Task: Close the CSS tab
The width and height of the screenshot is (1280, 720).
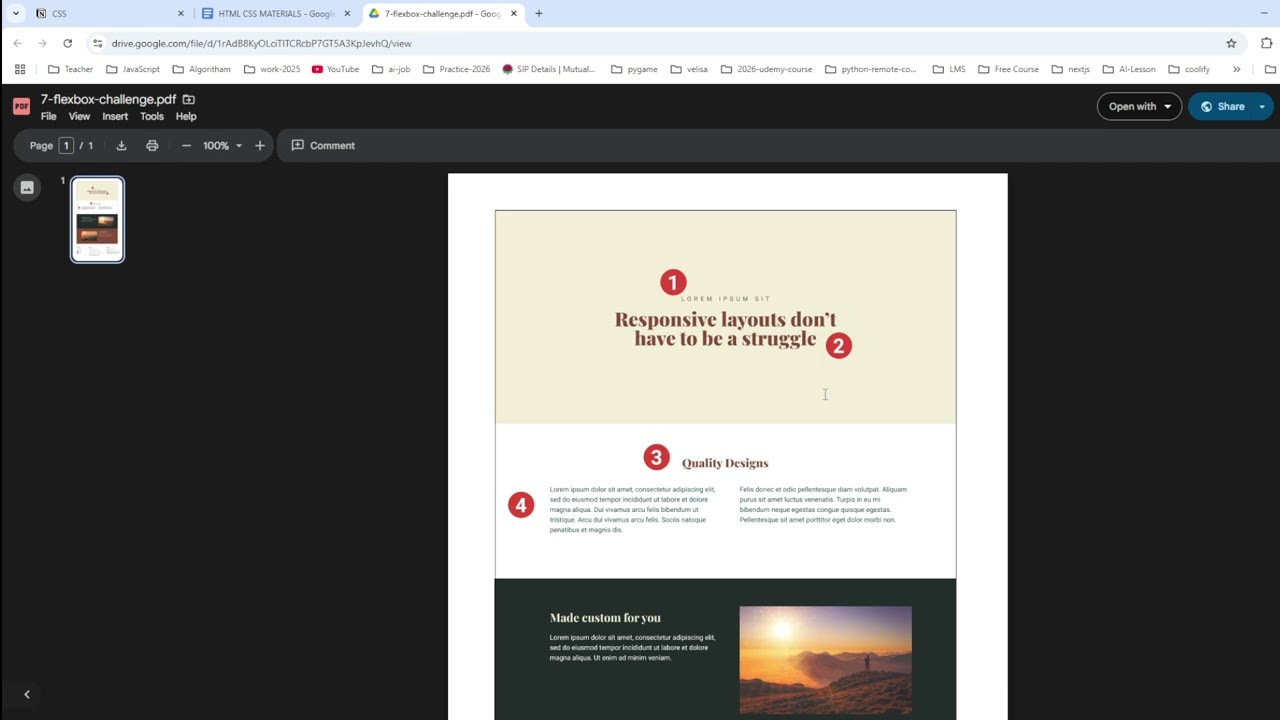Action: tap(181, 13)
